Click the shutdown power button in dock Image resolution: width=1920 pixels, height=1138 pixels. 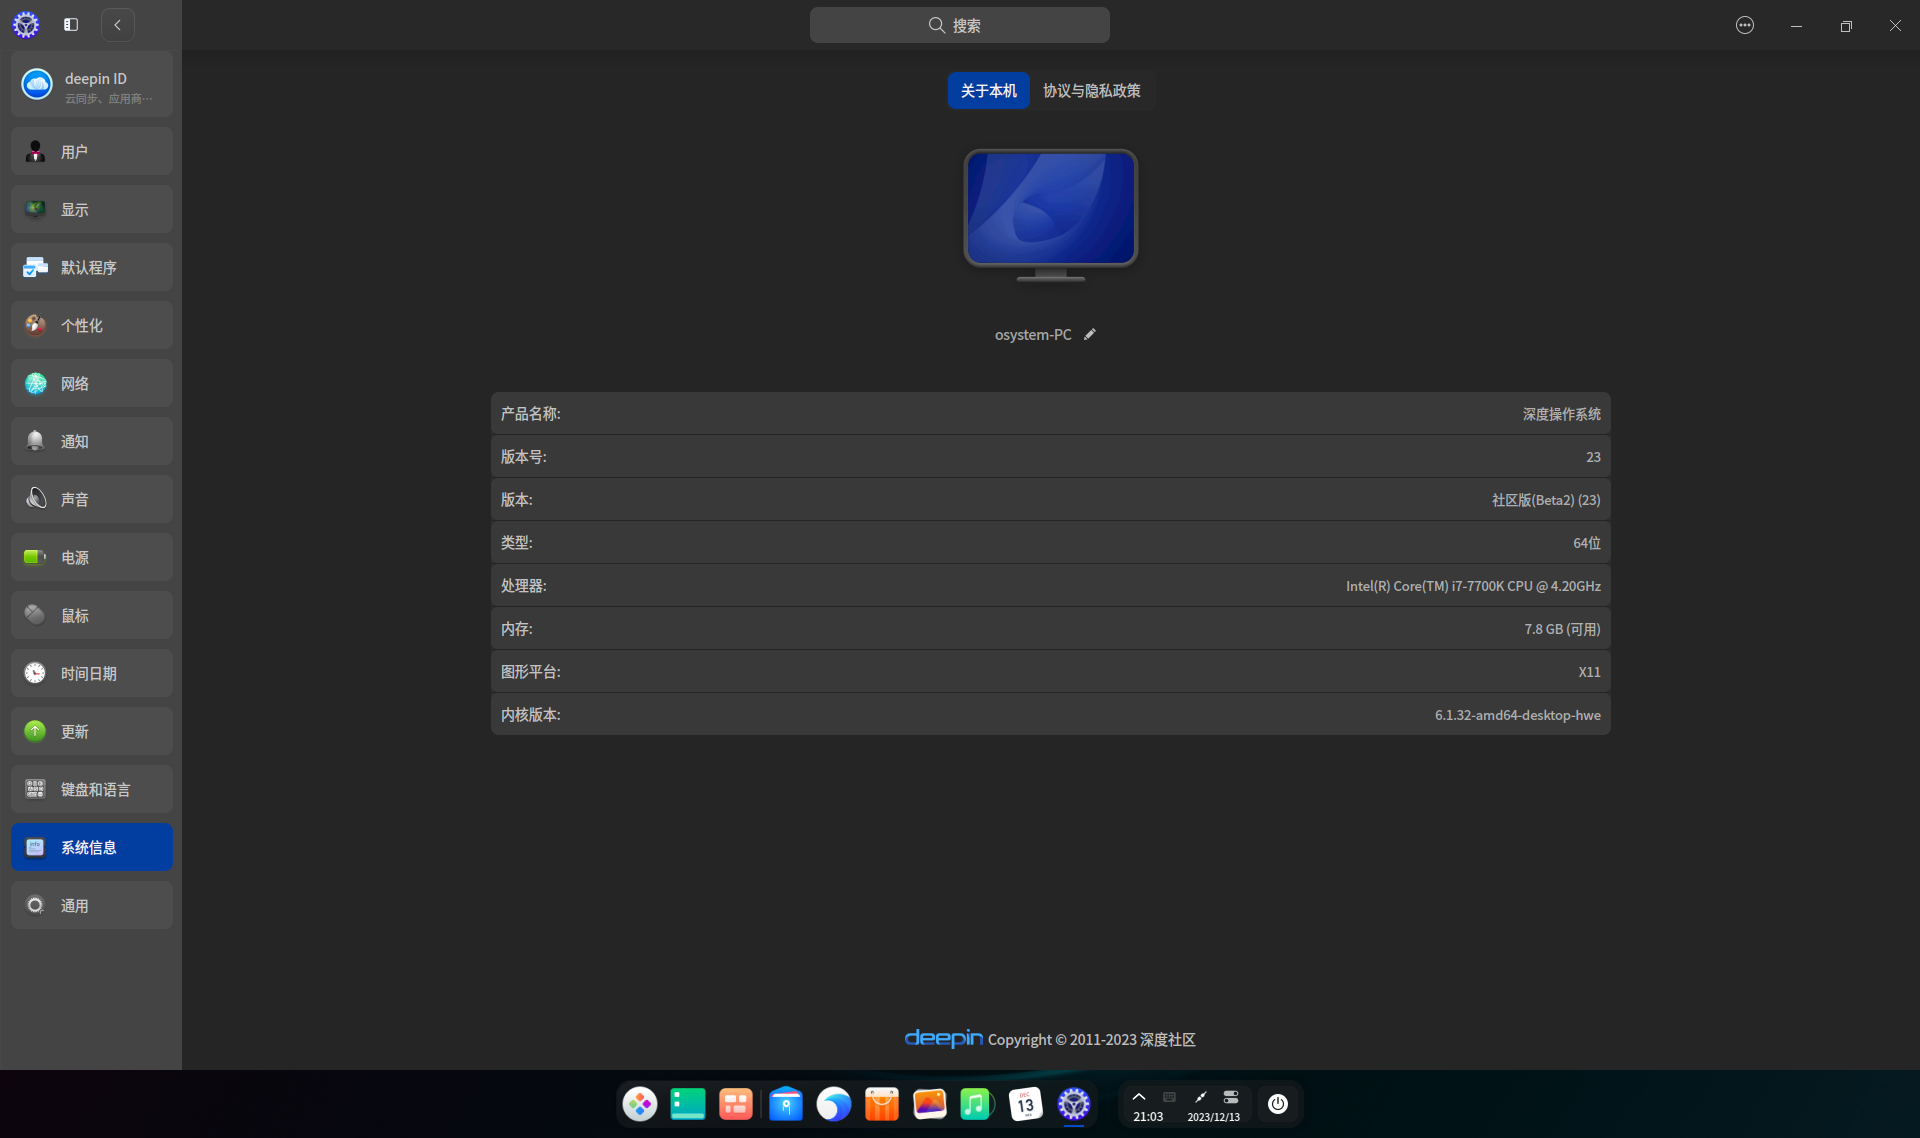(x=1278, y=1104)
